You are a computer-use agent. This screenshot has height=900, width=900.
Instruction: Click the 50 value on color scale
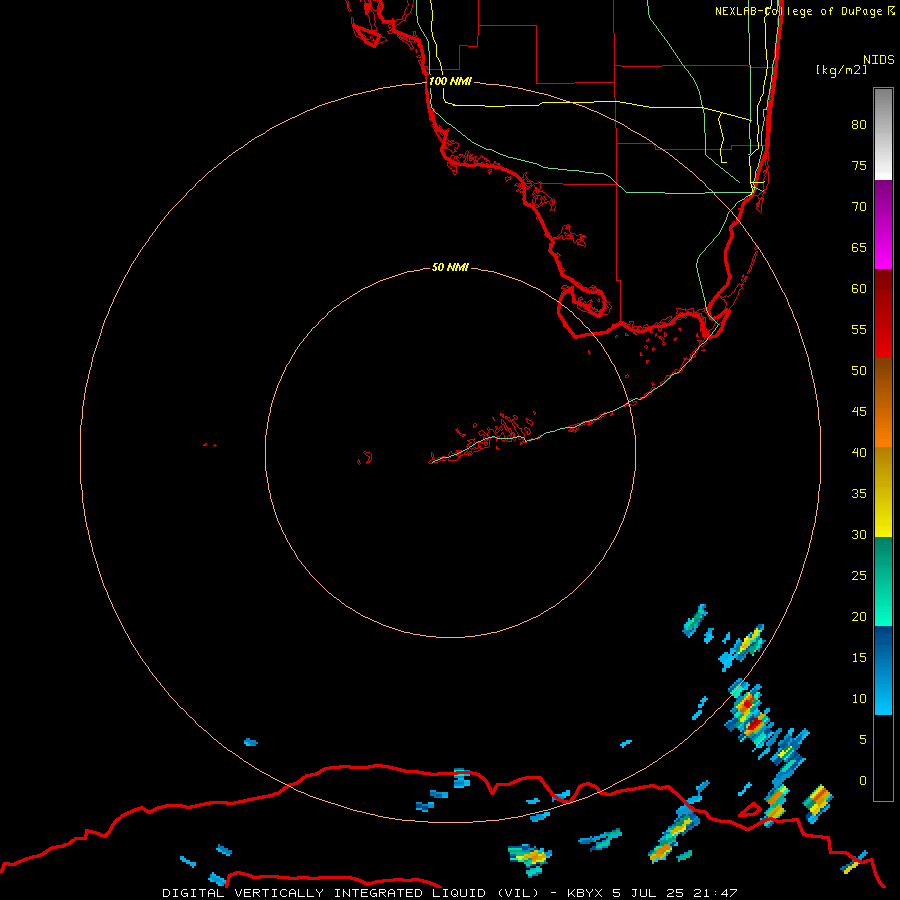(x=859, y=370)
